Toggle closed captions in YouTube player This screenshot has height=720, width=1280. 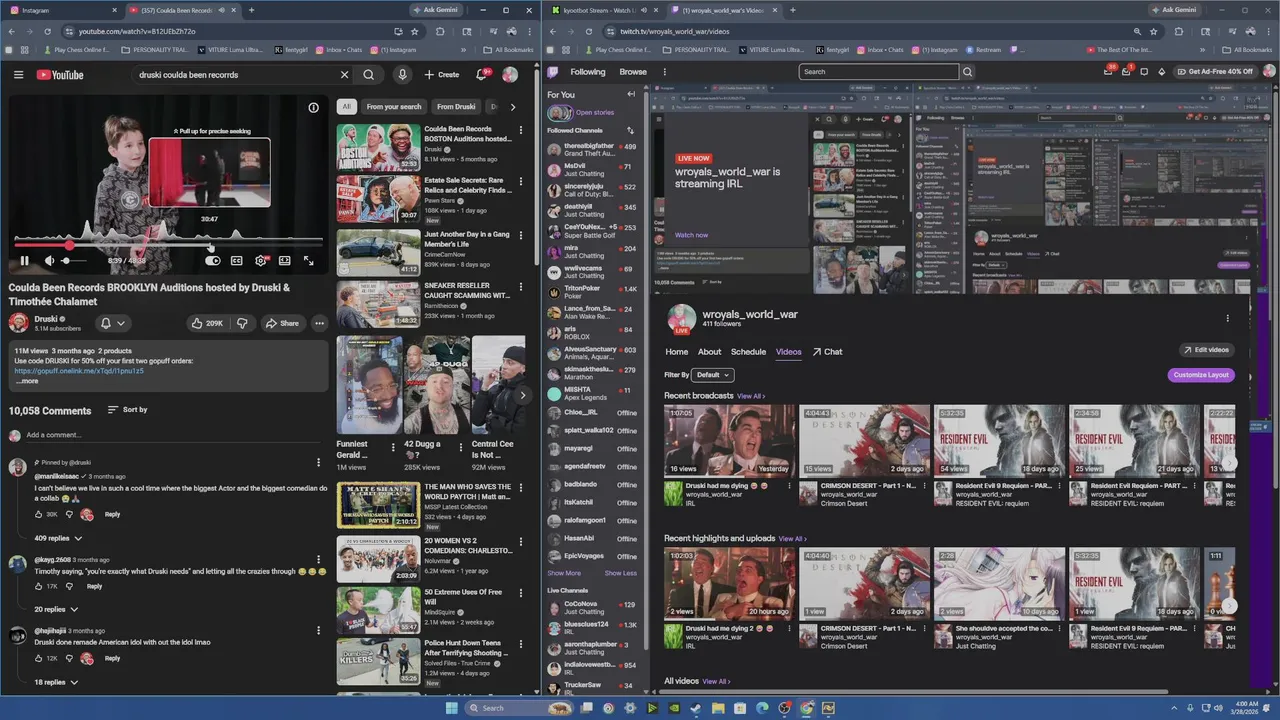click(237, 261)
